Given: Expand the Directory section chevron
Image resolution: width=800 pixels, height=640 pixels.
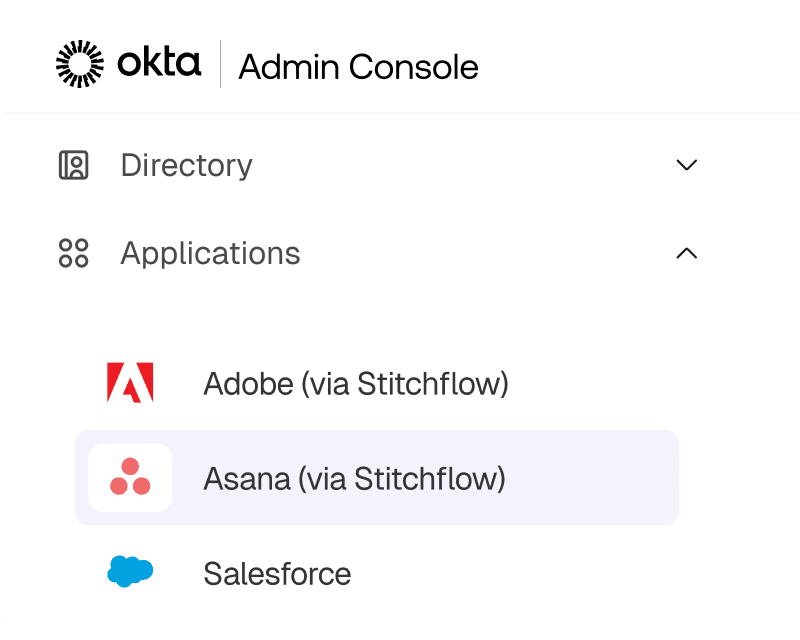Looking at the screenshot, I should coord(686,165).
